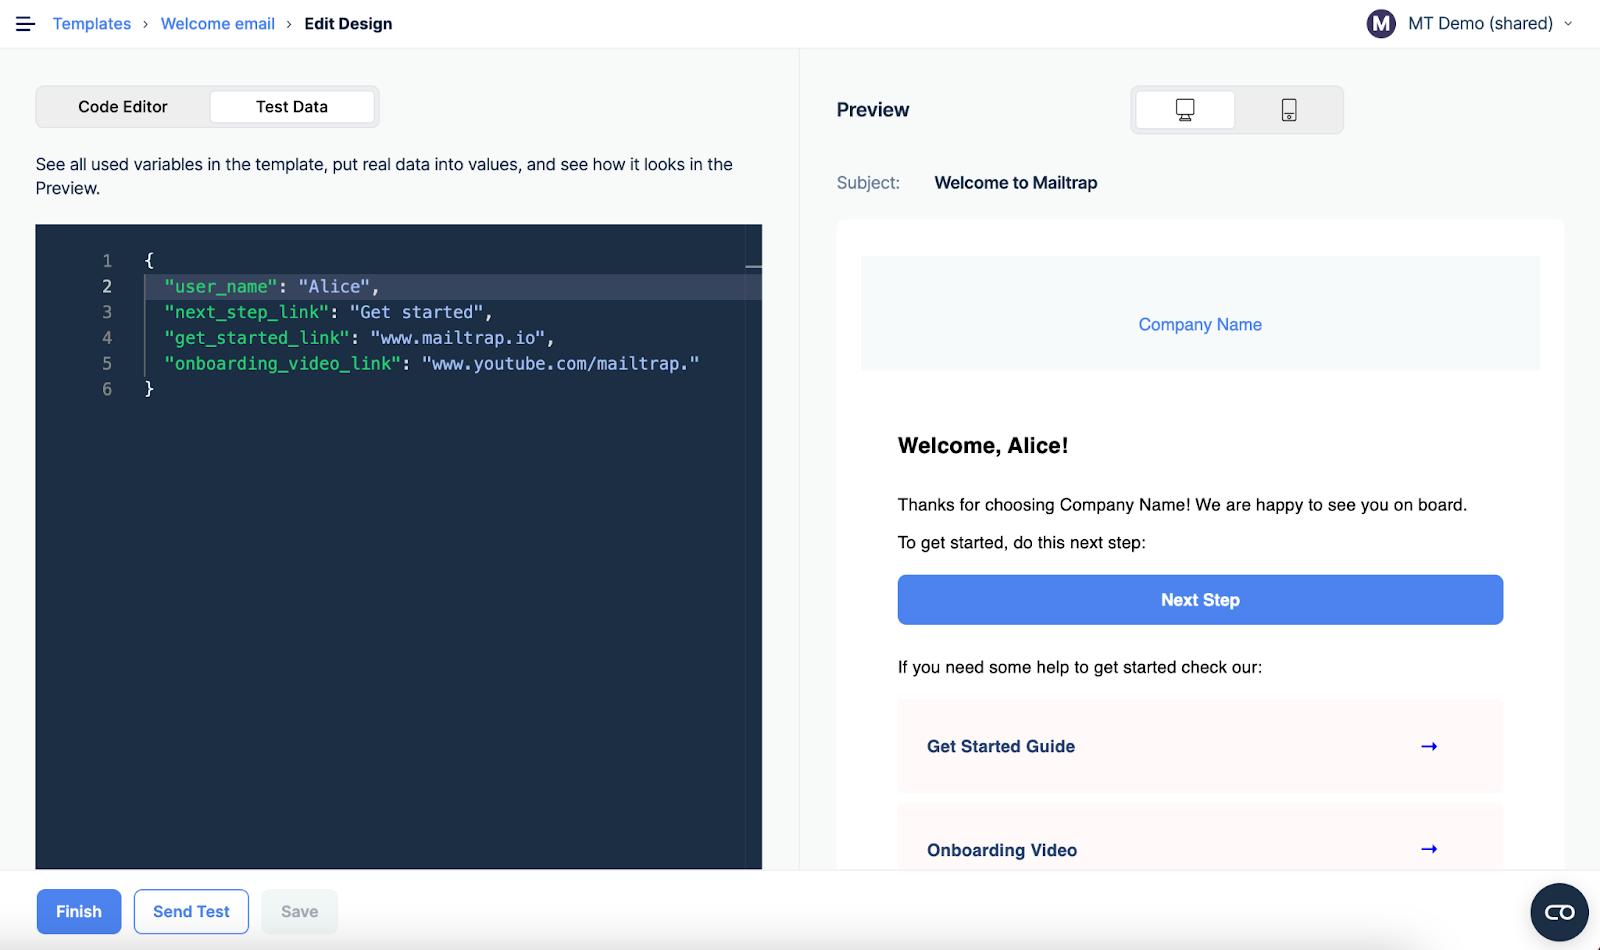The height and width of the screenshot is (950, 1600).
Task: Open the chat support widget
Action: click(x=1559, y=911)
